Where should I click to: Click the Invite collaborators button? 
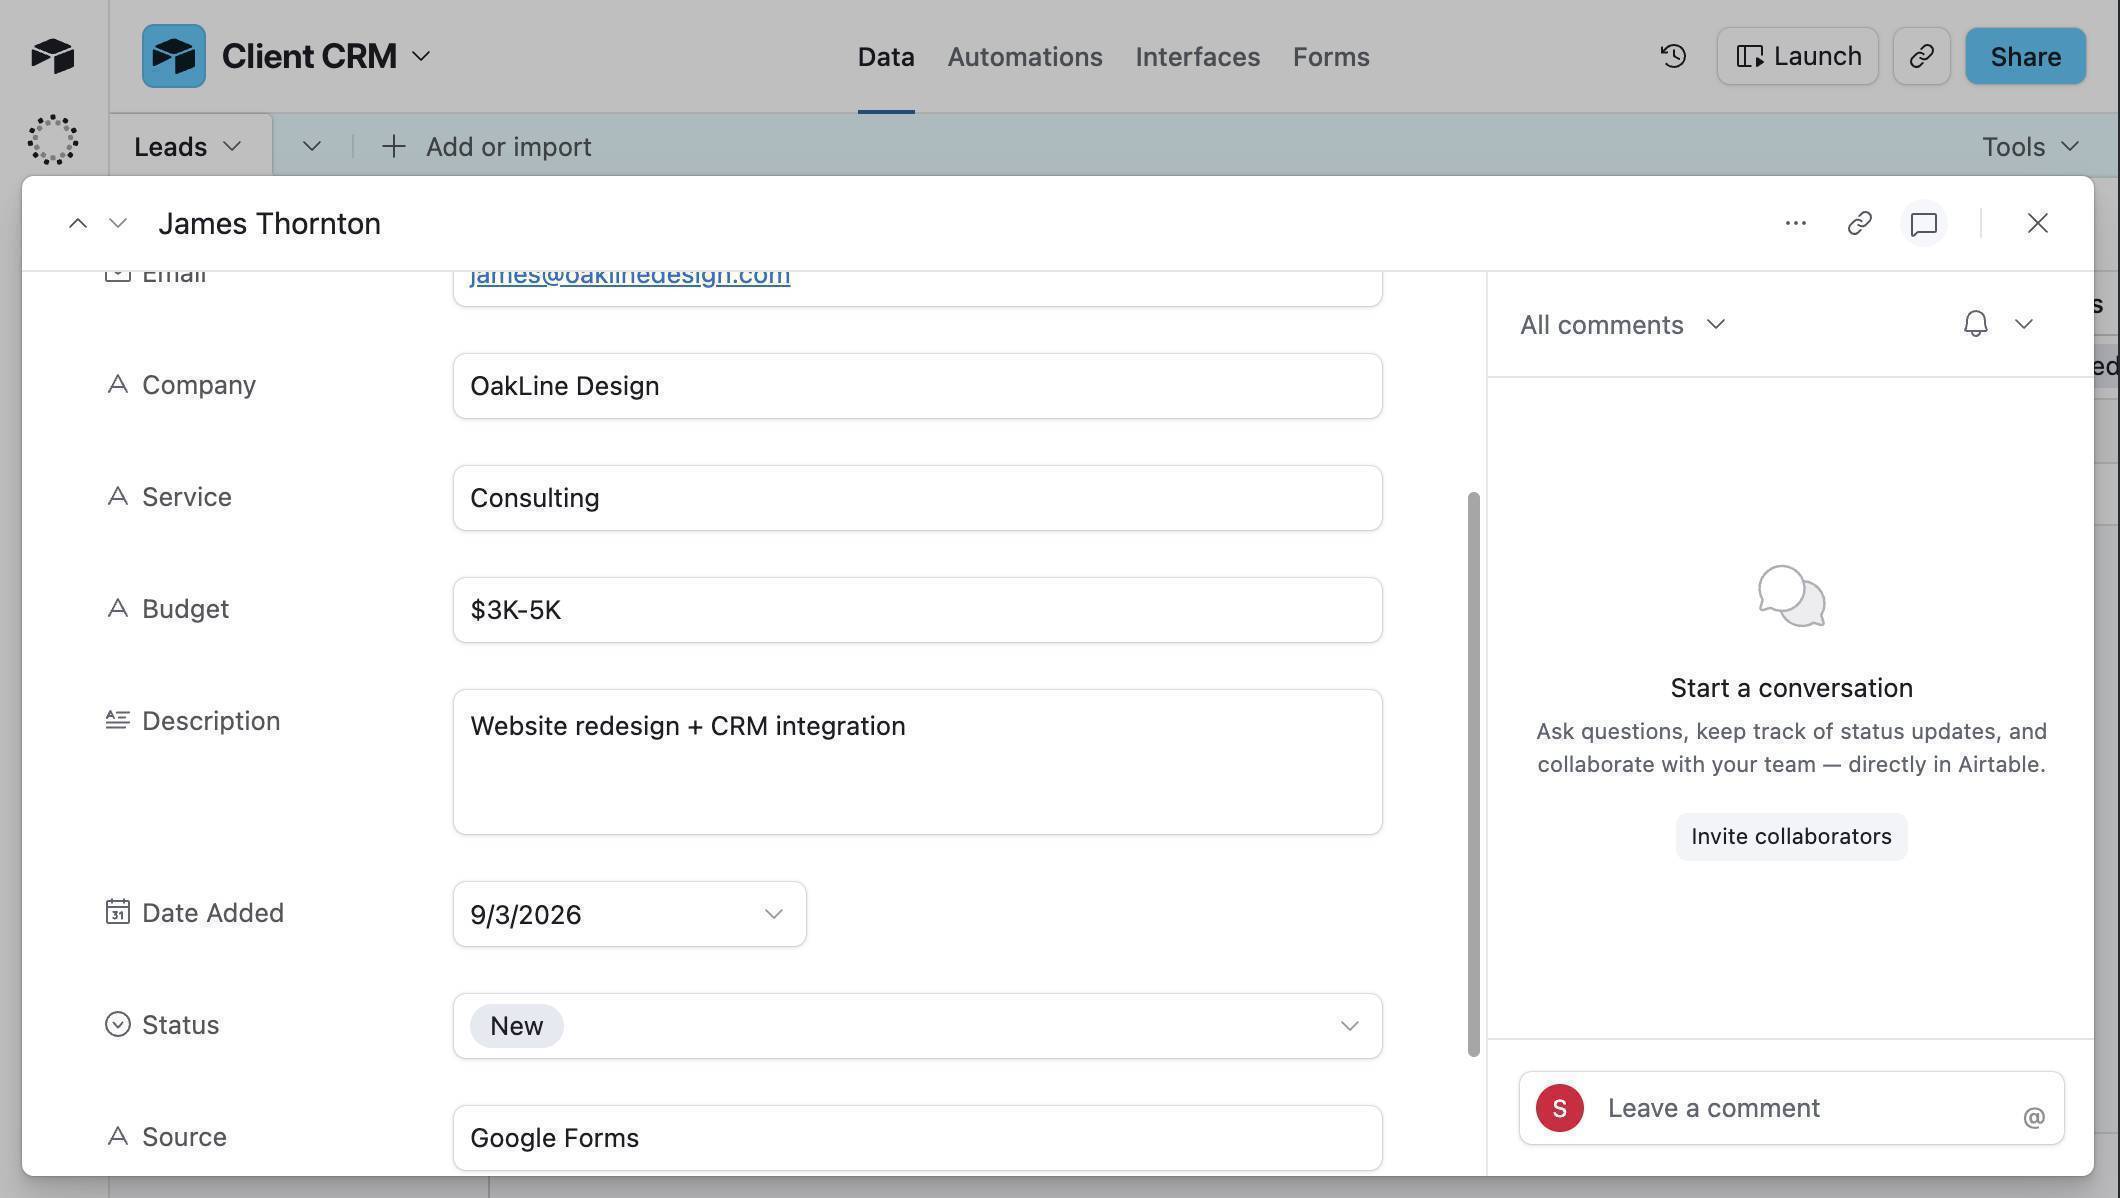(x=1790, y=836)
